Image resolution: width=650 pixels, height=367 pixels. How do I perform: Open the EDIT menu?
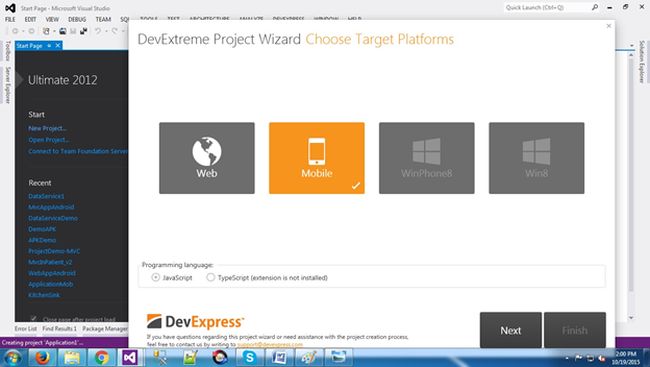(30, 19)
